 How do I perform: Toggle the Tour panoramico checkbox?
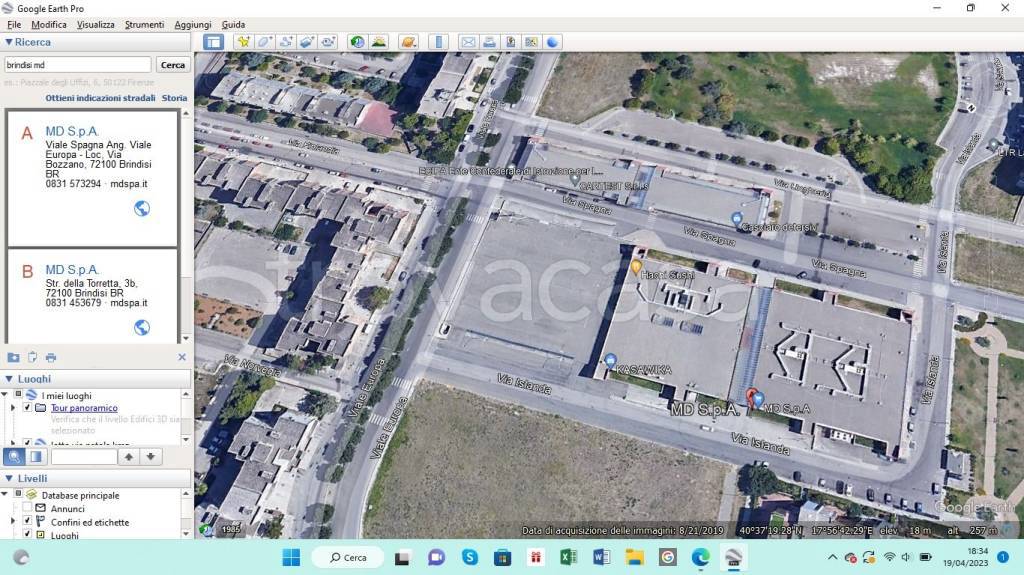[x=27, y=408]
